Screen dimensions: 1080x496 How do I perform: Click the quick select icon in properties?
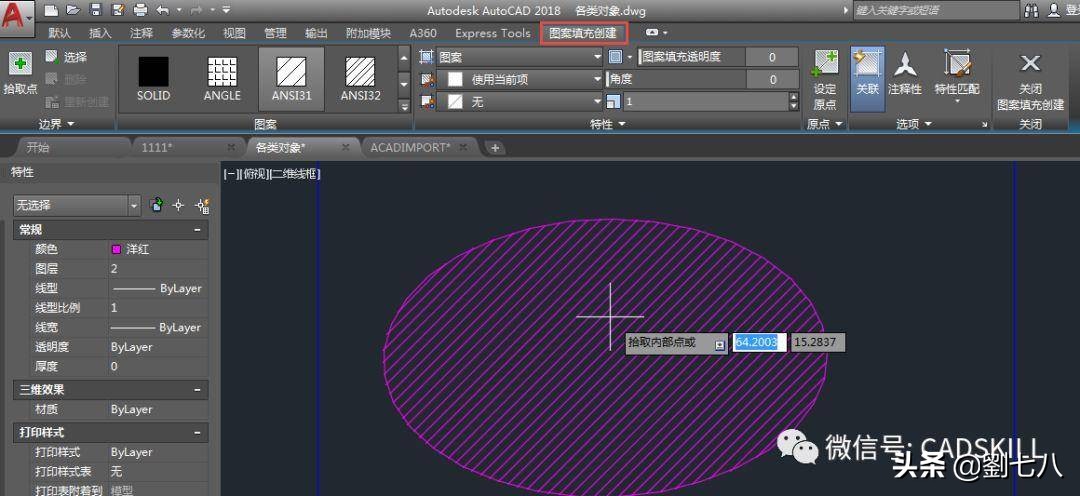click(x=202, y=205)
